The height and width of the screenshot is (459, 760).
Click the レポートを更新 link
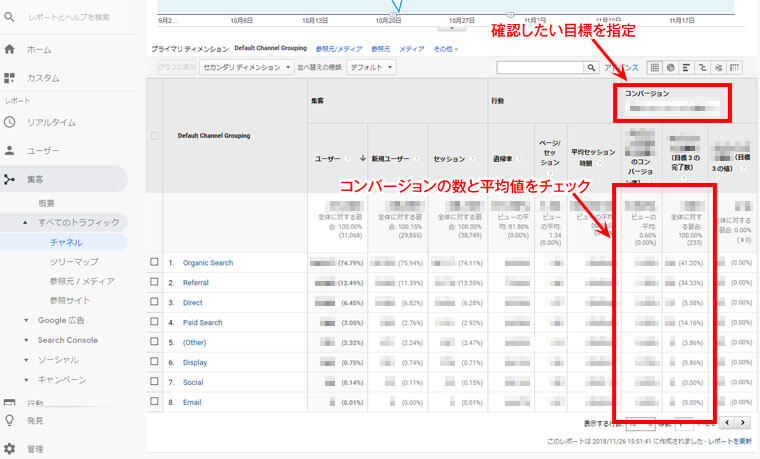pos(730,441)
